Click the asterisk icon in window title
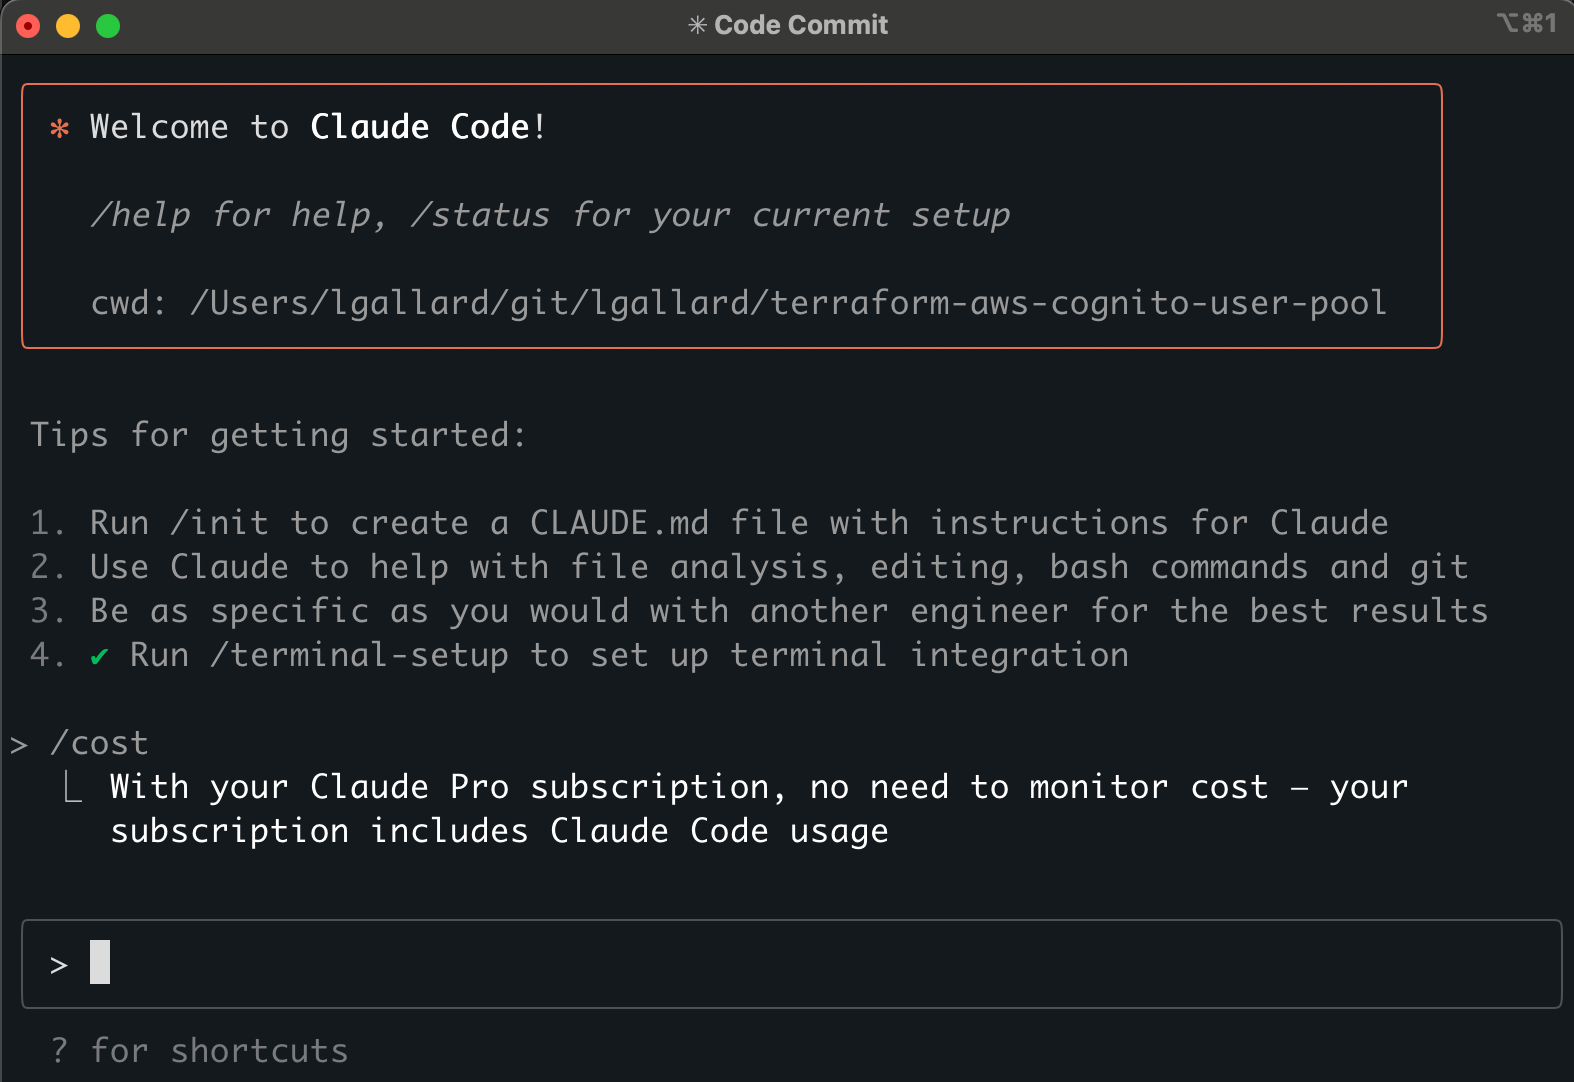1574x1082 pixels. [x=697, y=25]
